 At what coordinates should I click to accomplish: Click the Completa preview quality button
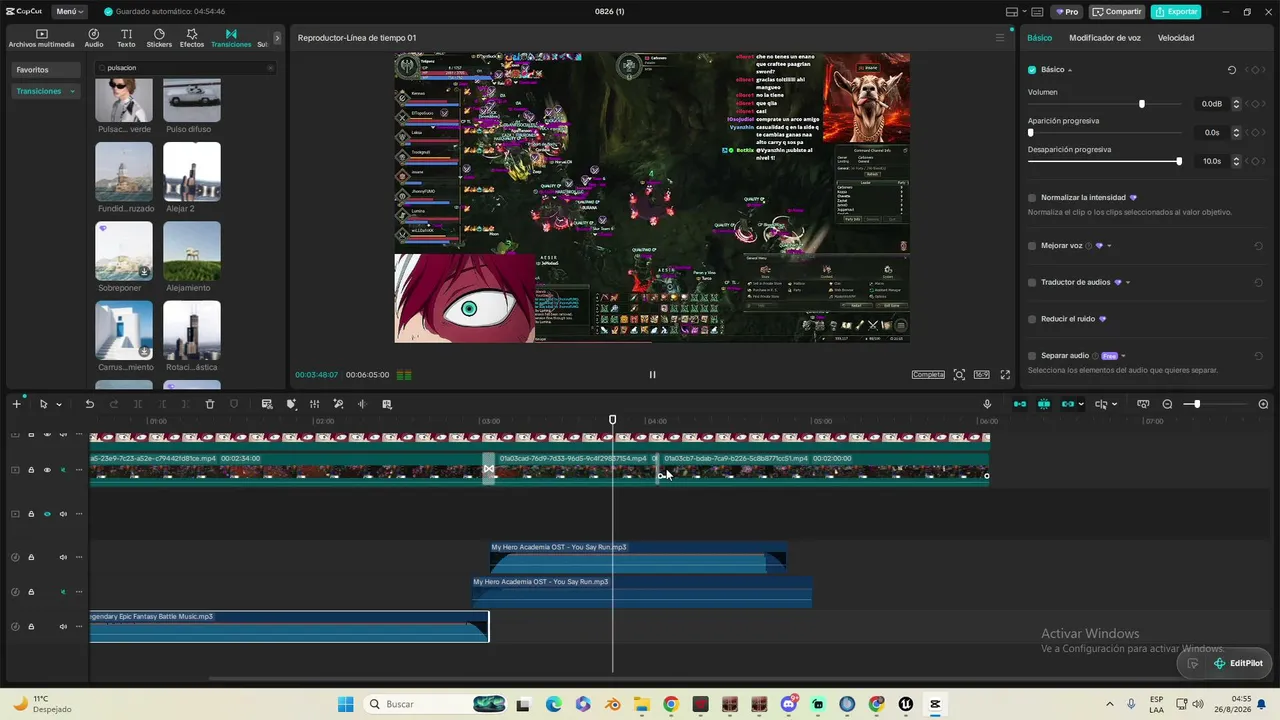pyautogui.click(x=928, y=375)
